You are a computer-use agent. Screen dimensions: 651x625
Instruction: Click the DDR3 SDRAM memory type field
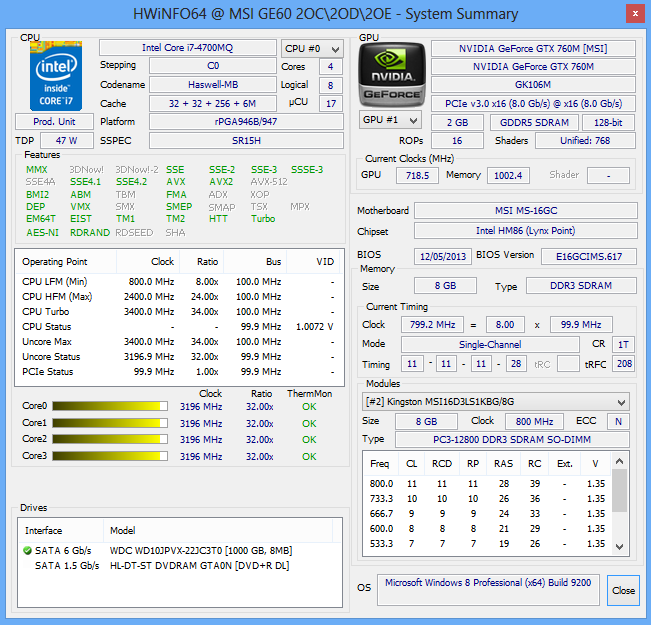tap(581, 286)
